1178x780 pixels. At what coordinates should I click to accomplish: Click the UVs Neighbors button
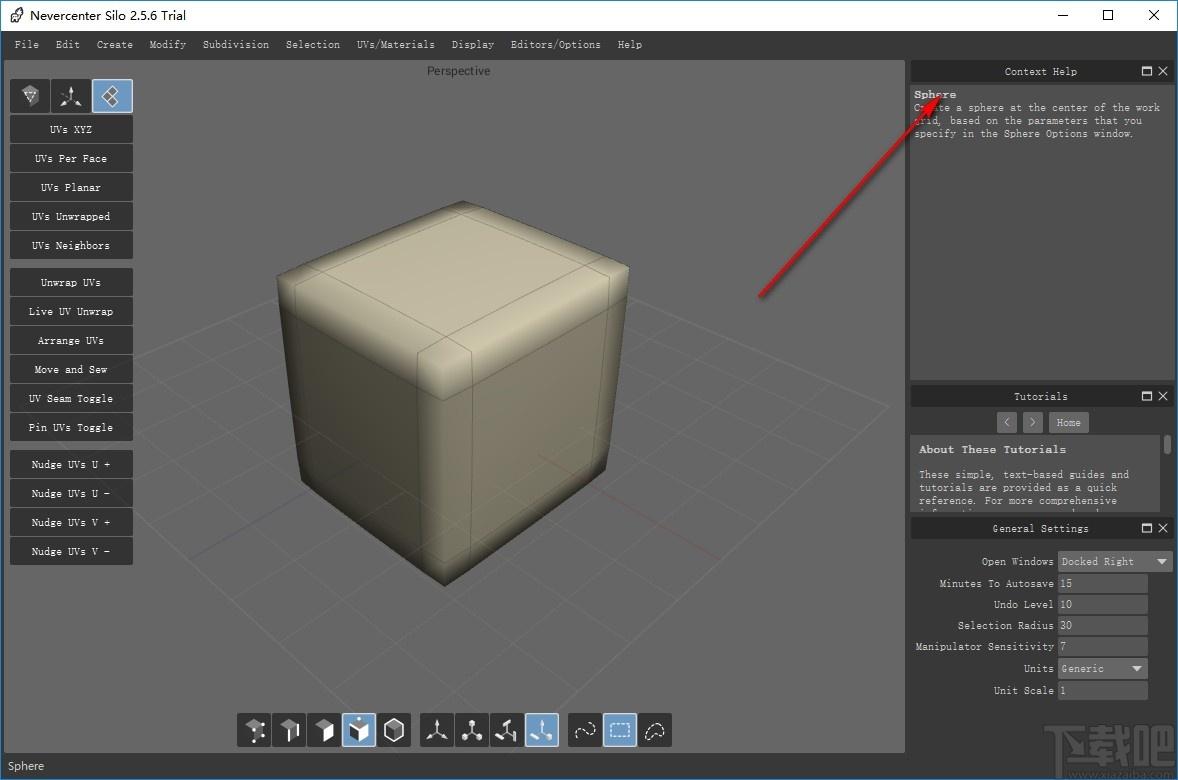tap(71, 245)
